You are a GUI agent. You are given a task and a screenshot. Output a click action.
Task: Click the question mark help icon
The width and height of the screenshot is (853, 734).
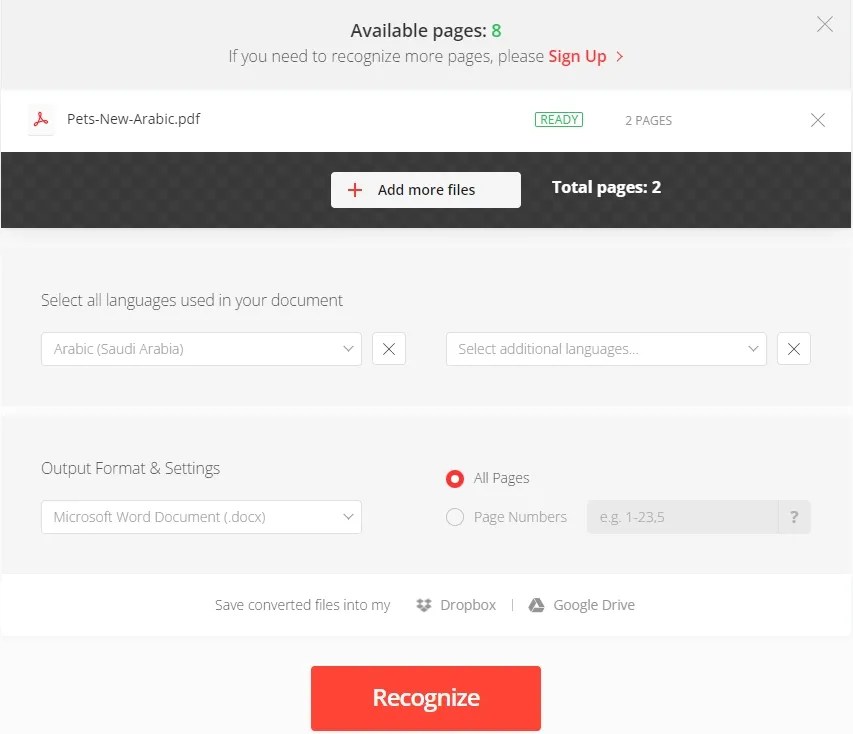pyautogui.click(x=794, y=517)
